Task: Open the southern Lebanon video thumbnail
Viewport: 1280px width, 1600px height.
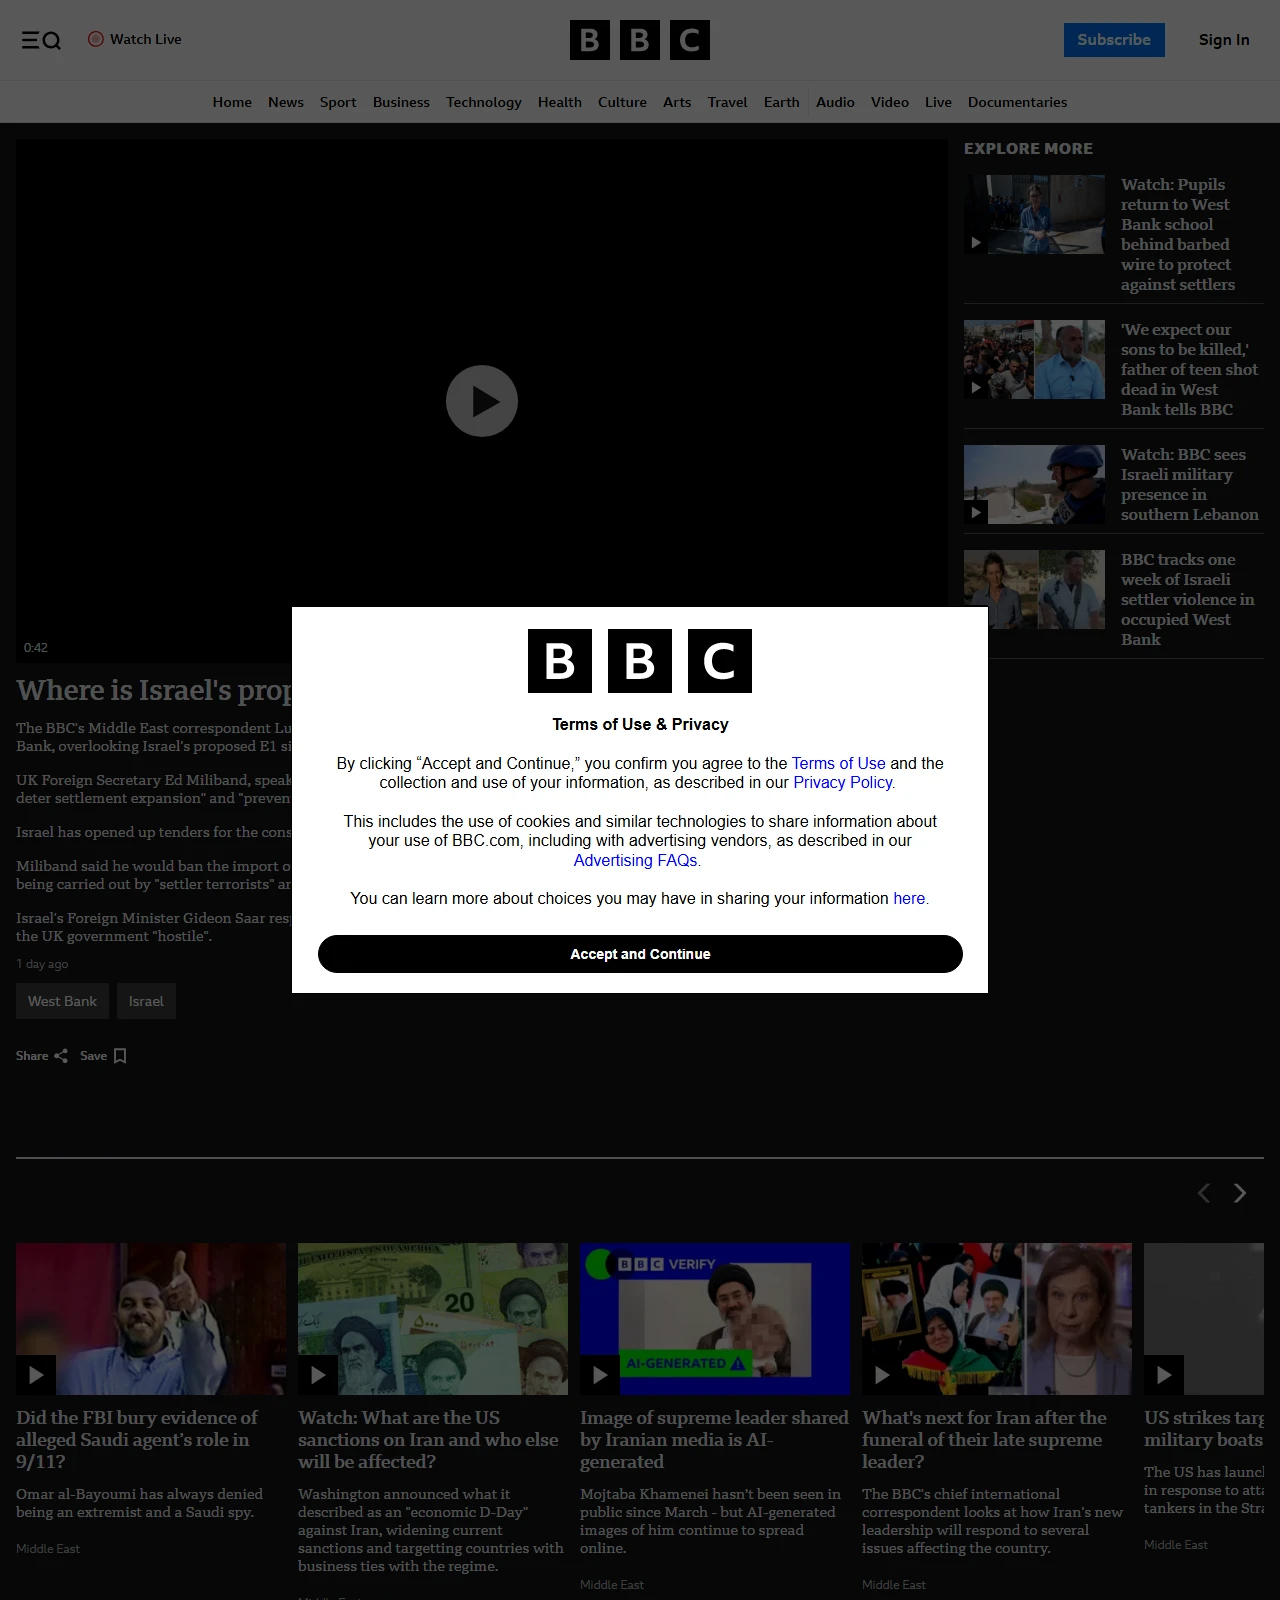Action: pyautogui.click(x=1034, y=485)
